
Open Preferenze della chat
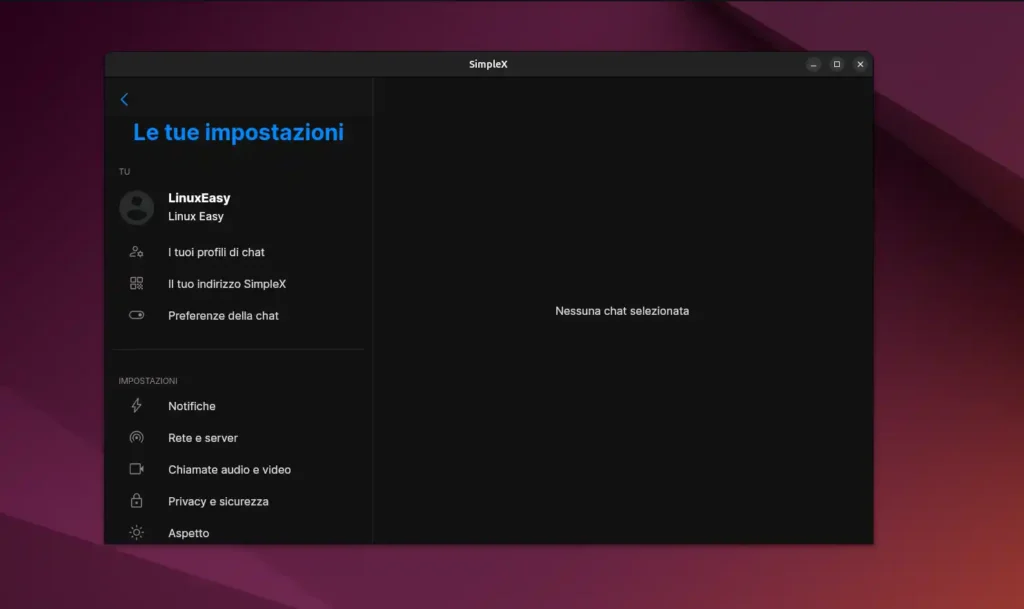223,315
